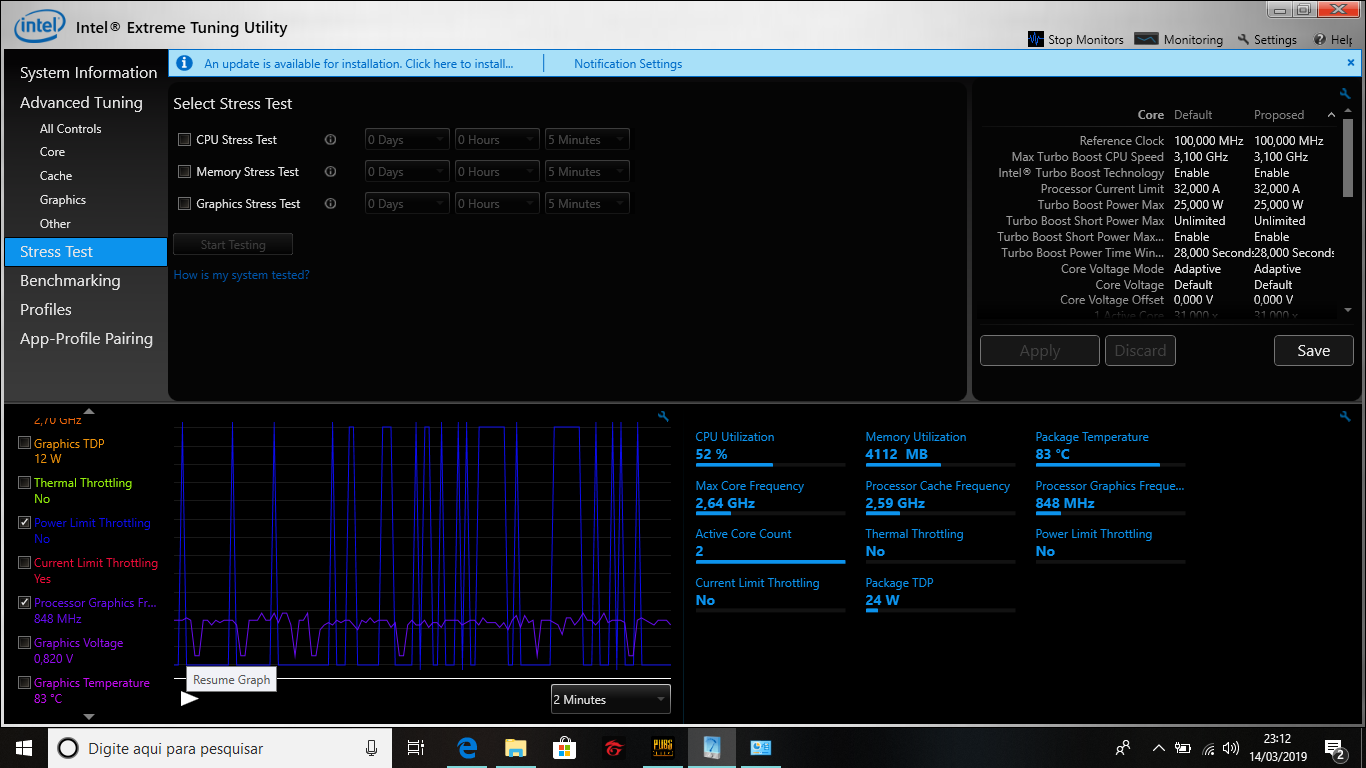Screen dimensions: 1366x768
Task: Click the settings panel vertical scrollbar
Action: pyautogui.click(x=1348, y=158)
